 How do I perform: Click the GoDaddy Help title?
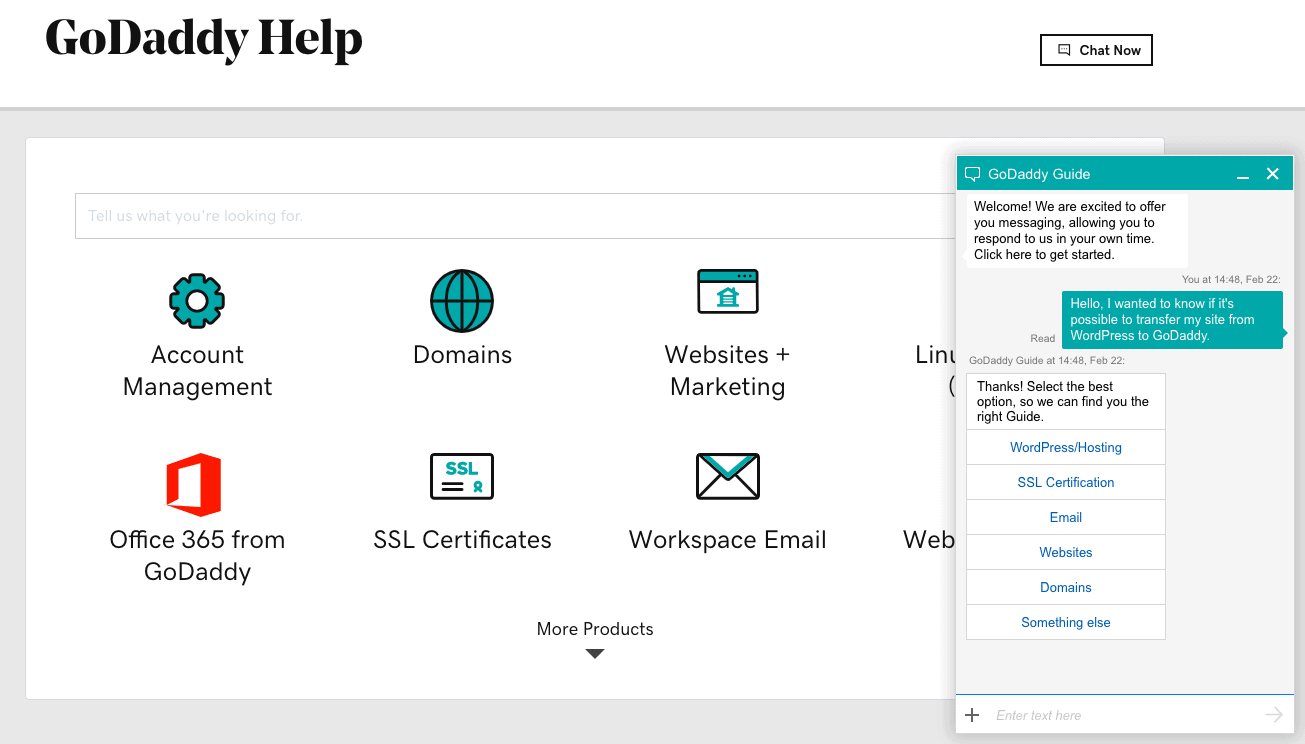click(x=204, y=40)
